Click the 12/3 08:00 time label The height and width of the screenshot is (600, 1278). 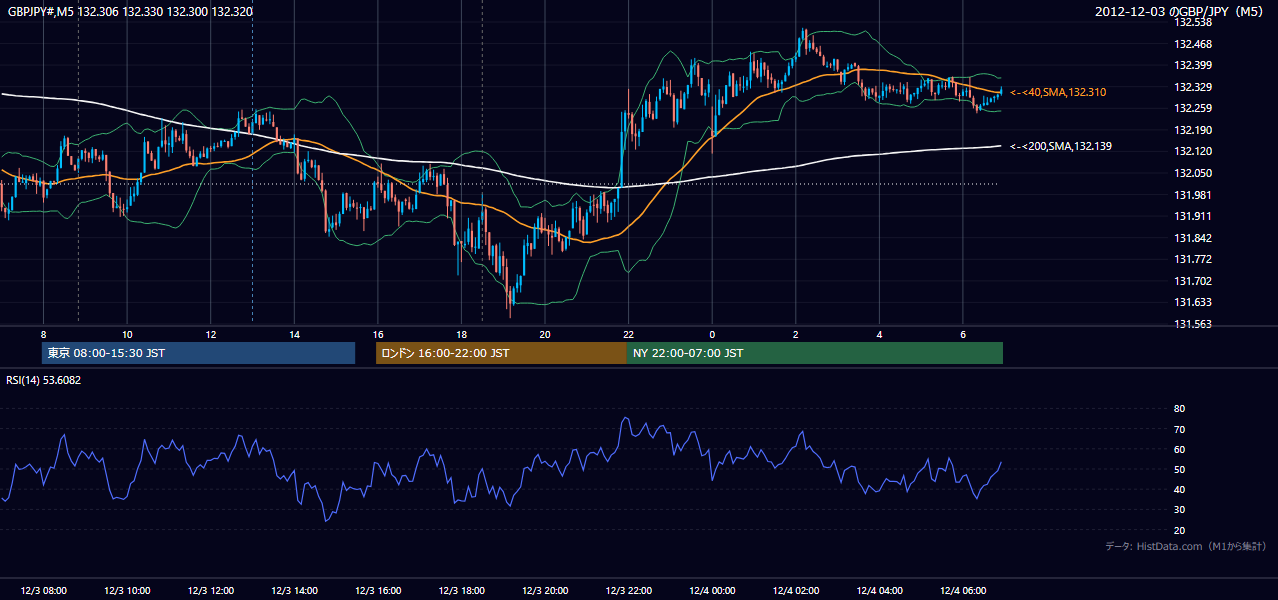[43, 590]
